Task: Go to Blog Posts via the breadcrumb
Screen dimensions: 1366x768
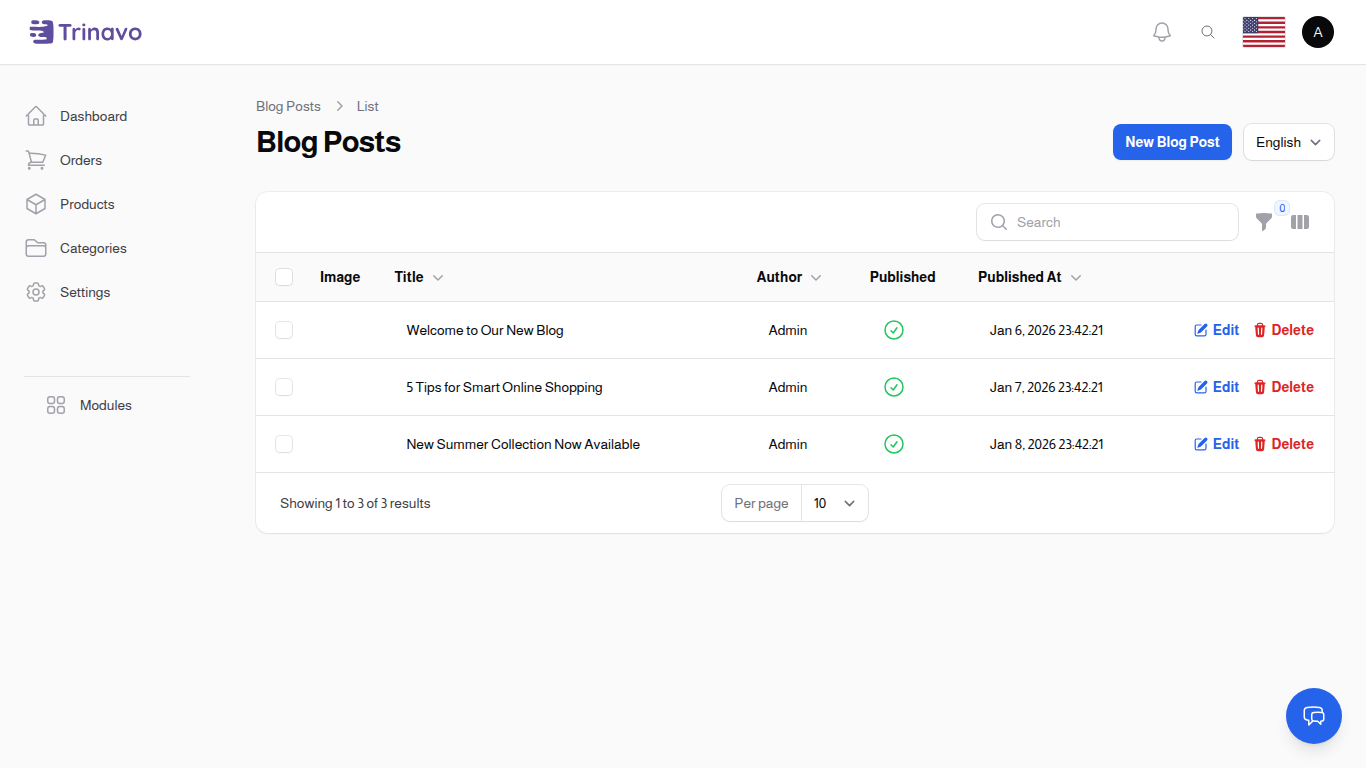Action: tap(288, 106)
